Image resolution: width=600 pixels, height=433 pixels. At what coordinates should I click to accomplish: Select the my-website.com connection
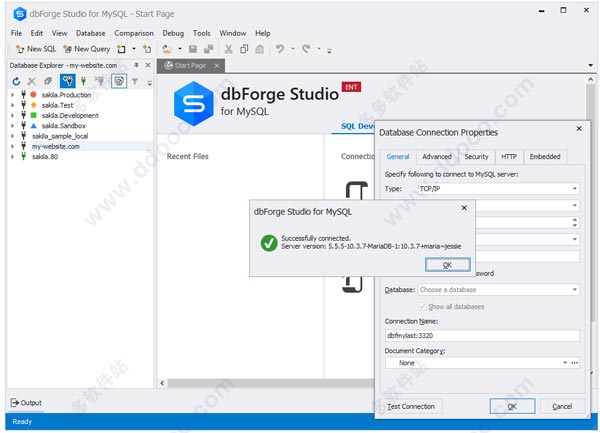pos(56,146)
